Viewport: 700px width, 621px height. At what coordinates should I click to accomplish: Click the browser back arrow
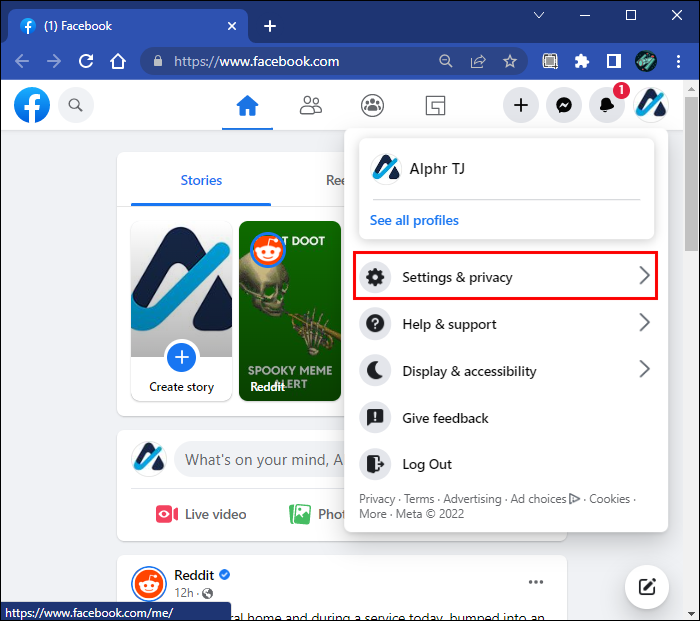(22, 61)
